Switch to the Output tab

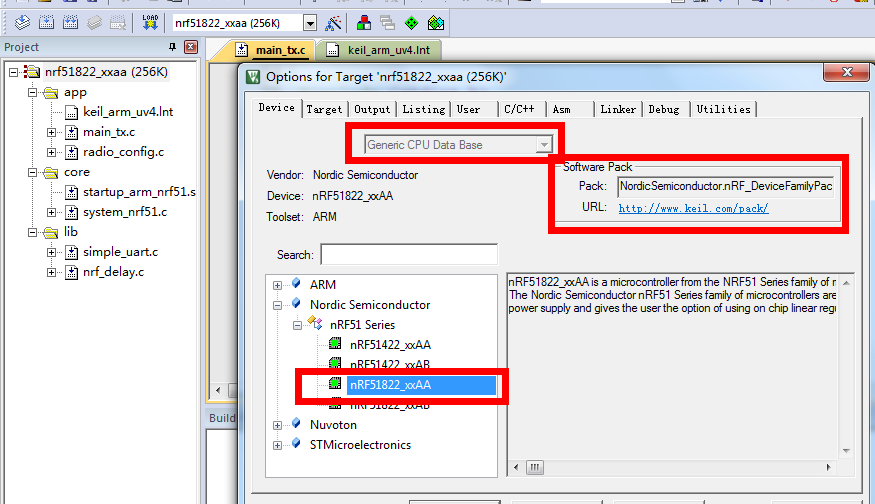(372, 109)
